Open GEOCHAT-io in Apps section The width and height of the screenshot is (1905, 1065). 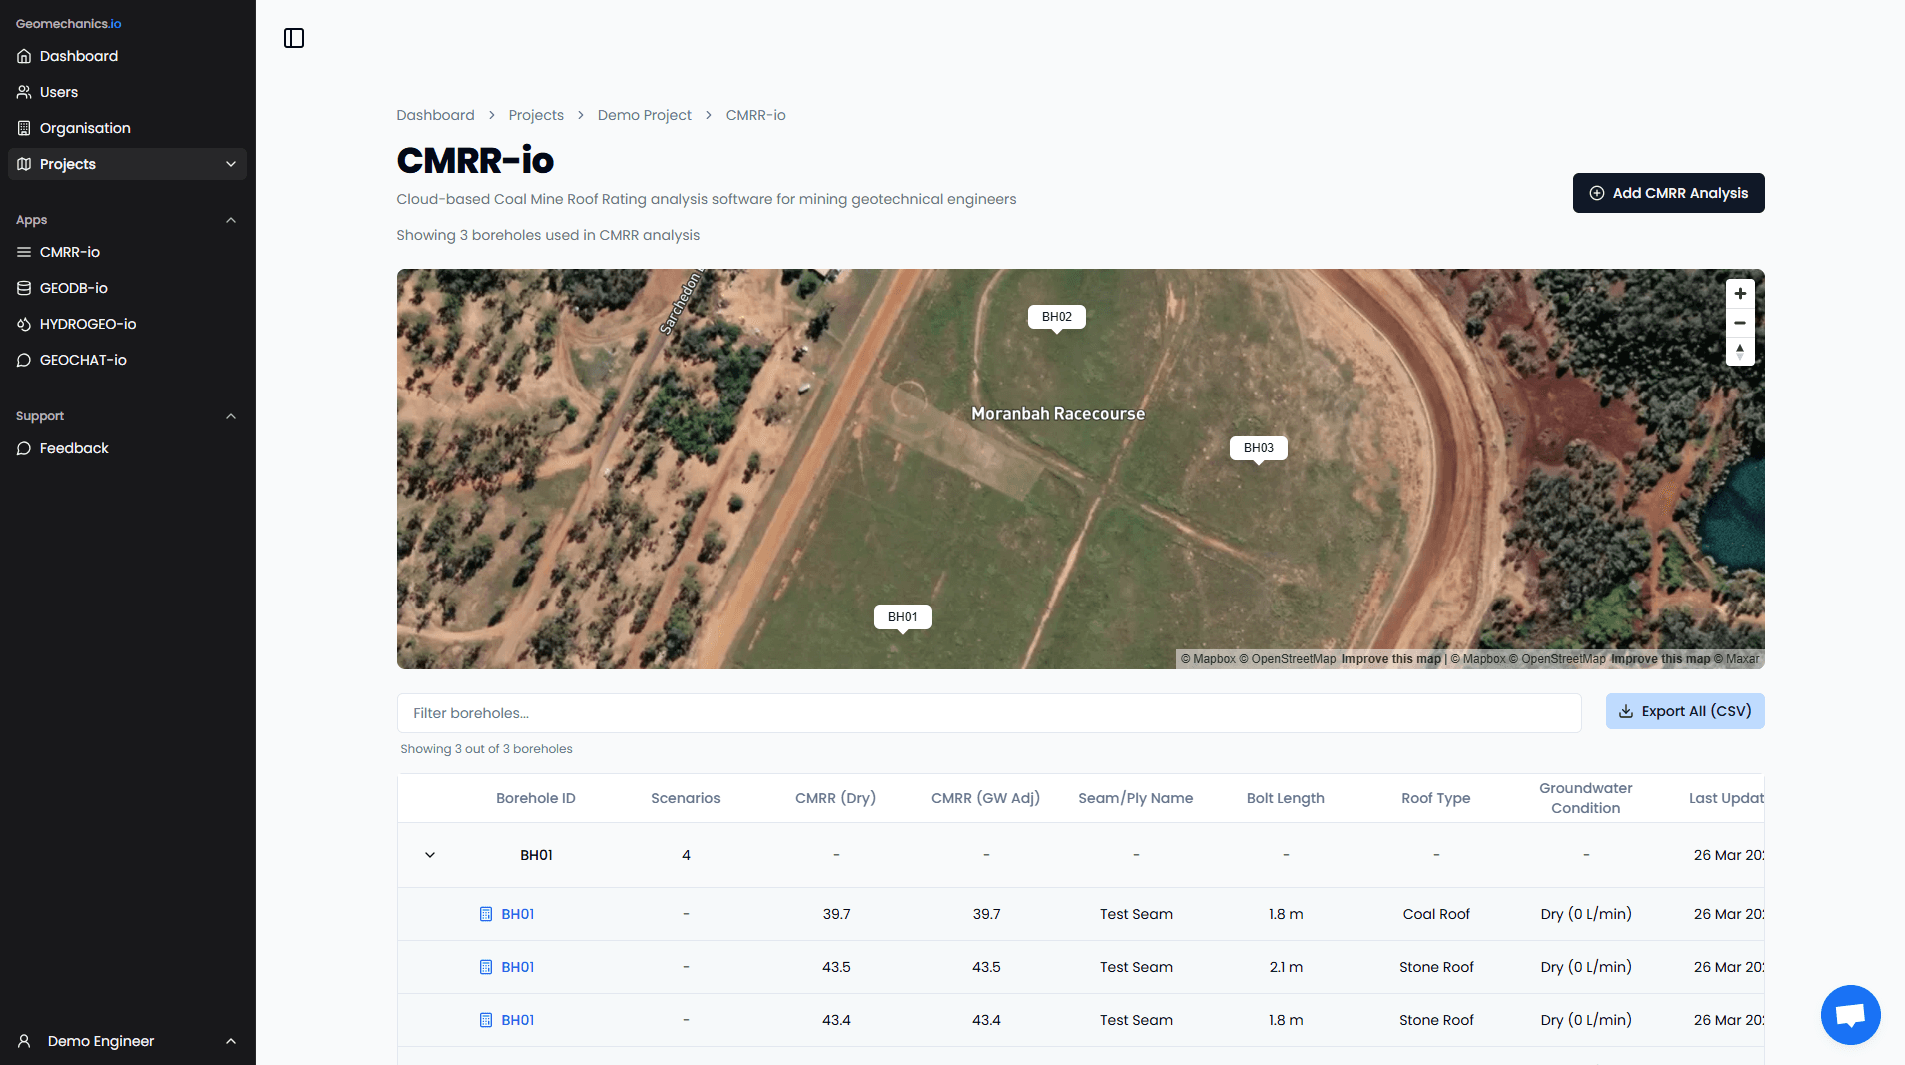click(x=83, y=360)
